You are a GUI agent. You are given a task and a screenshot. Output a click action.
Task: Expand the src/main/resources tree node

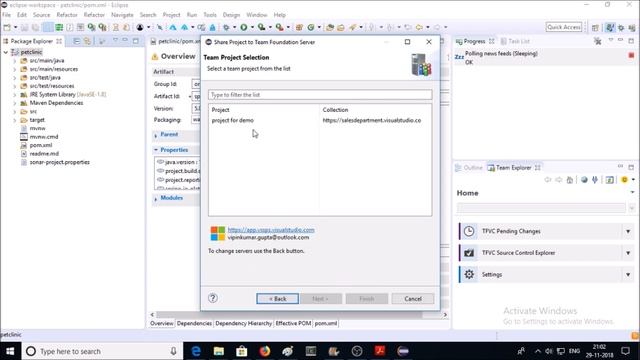(x=15, y=69)
